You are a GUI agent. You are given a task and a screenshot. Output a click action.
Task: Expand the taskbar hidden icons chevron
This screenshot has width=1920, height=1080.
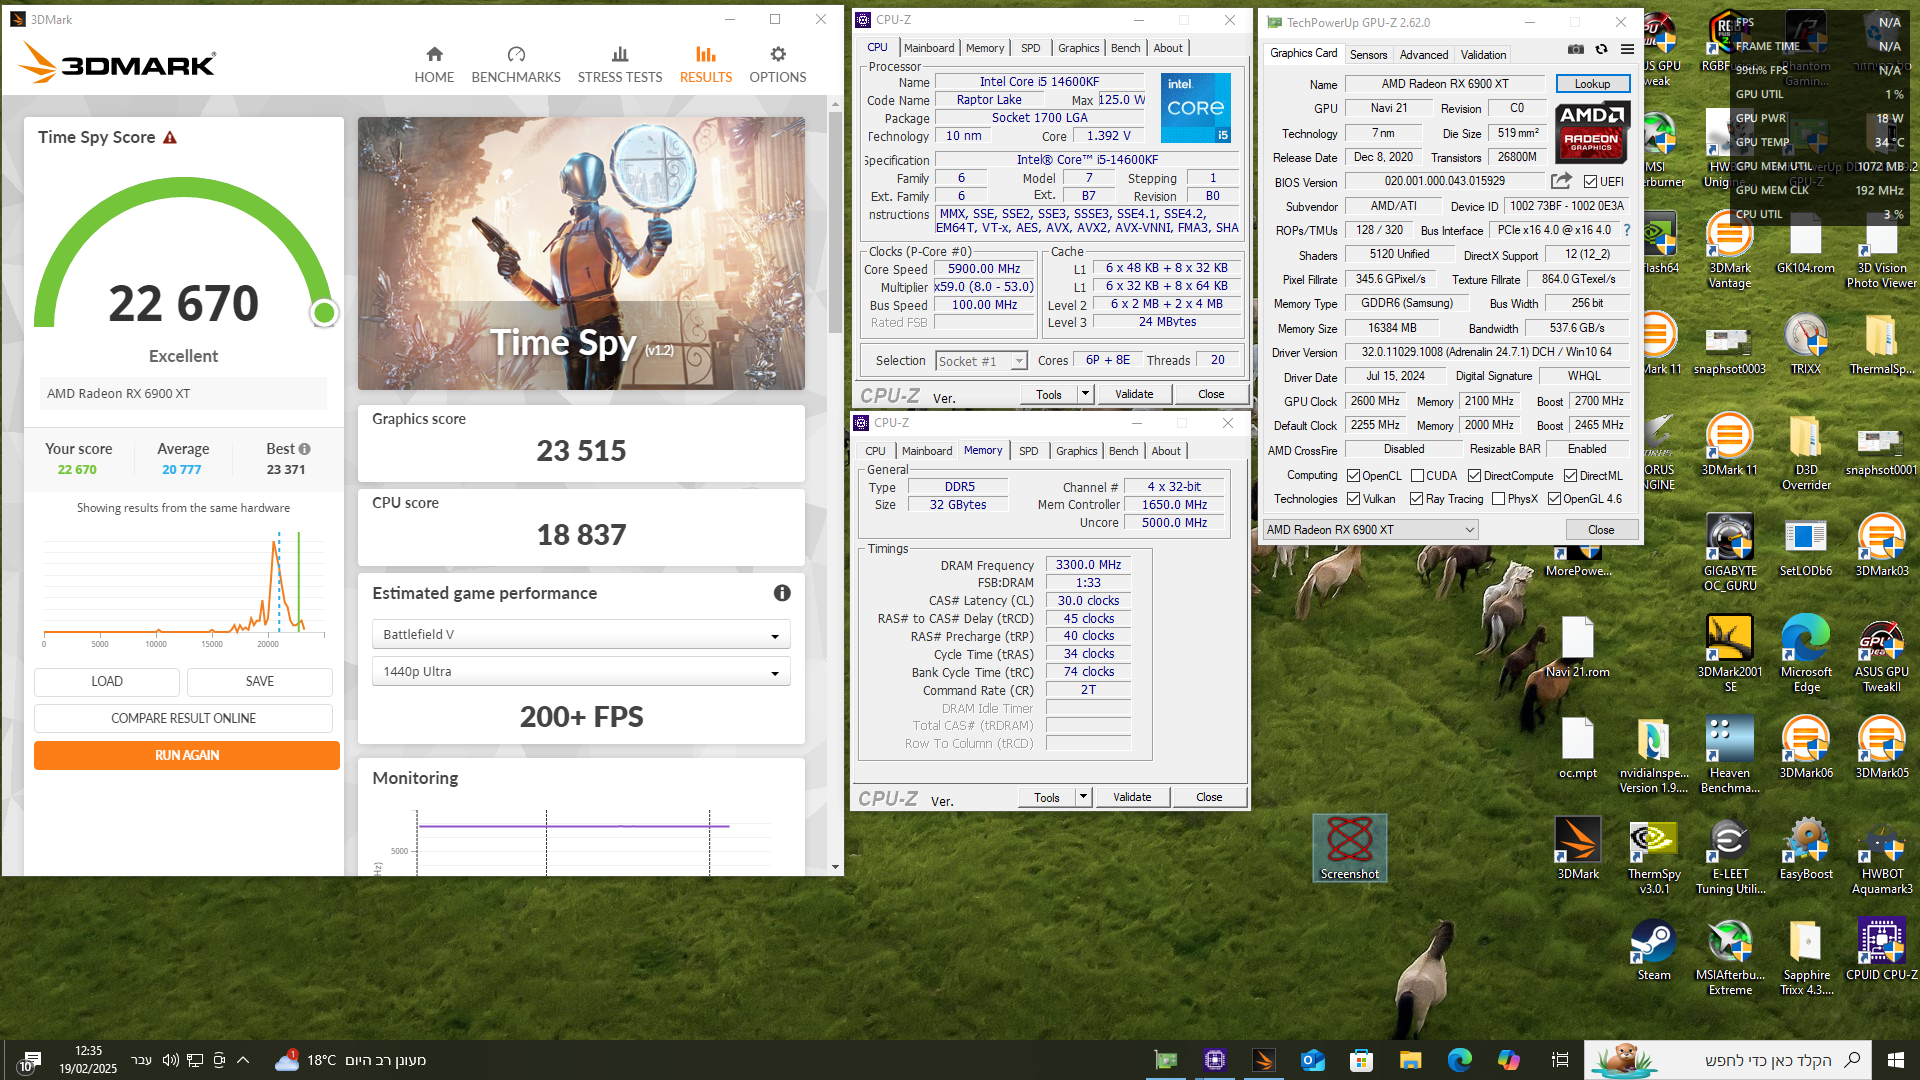click(243, 1060)
